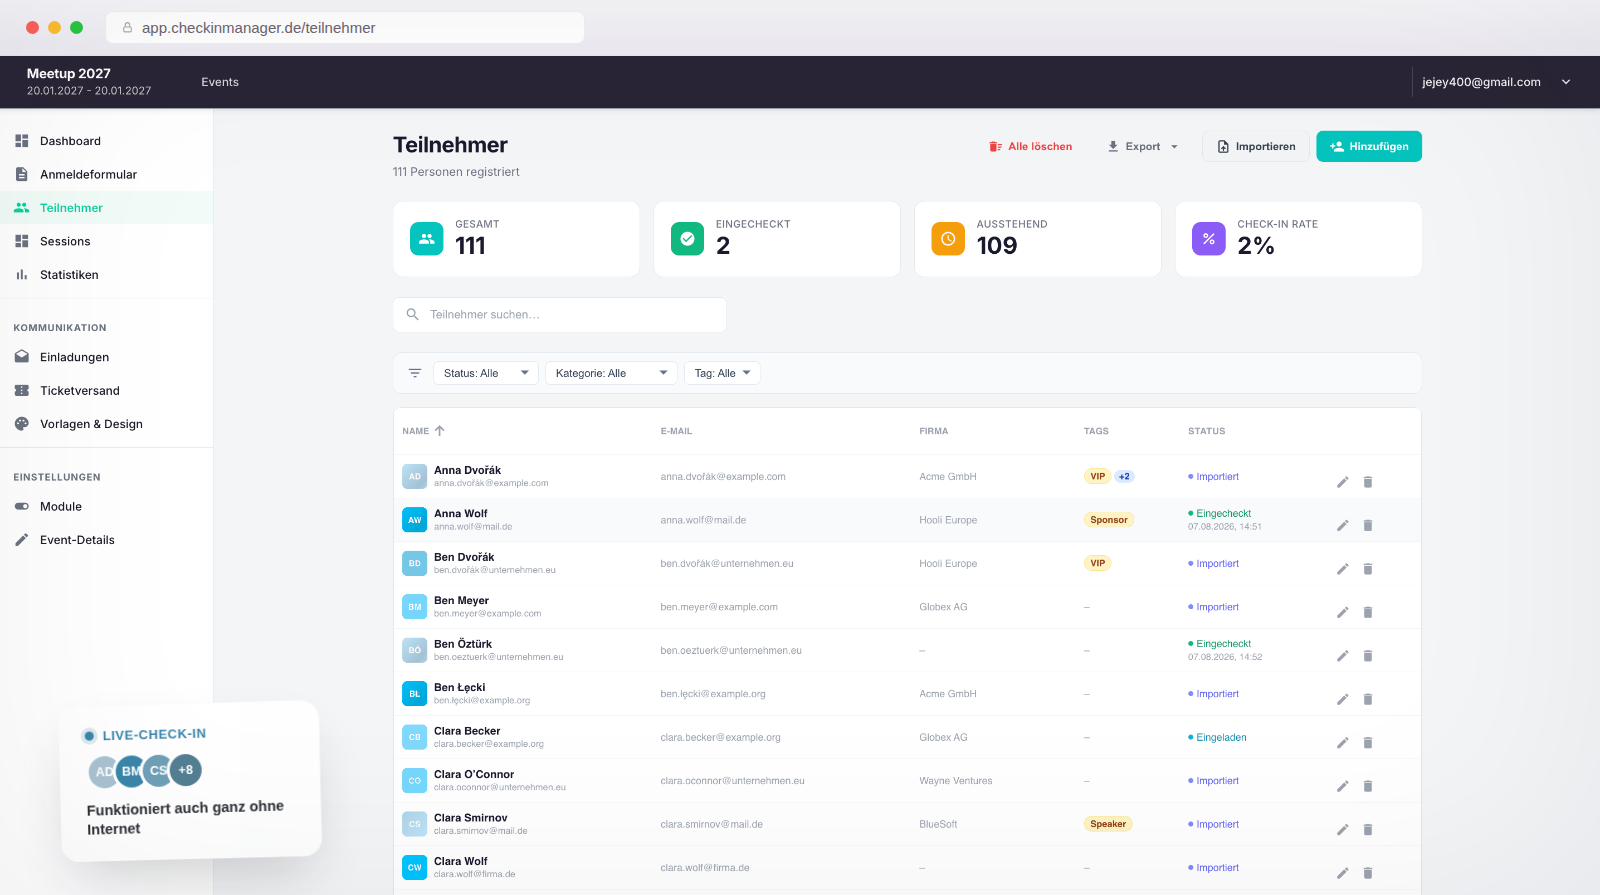This screenshot has width=1600, height=895.
Task: Delete Anna Wolf entry
Action: click(x=1368, y=525)
